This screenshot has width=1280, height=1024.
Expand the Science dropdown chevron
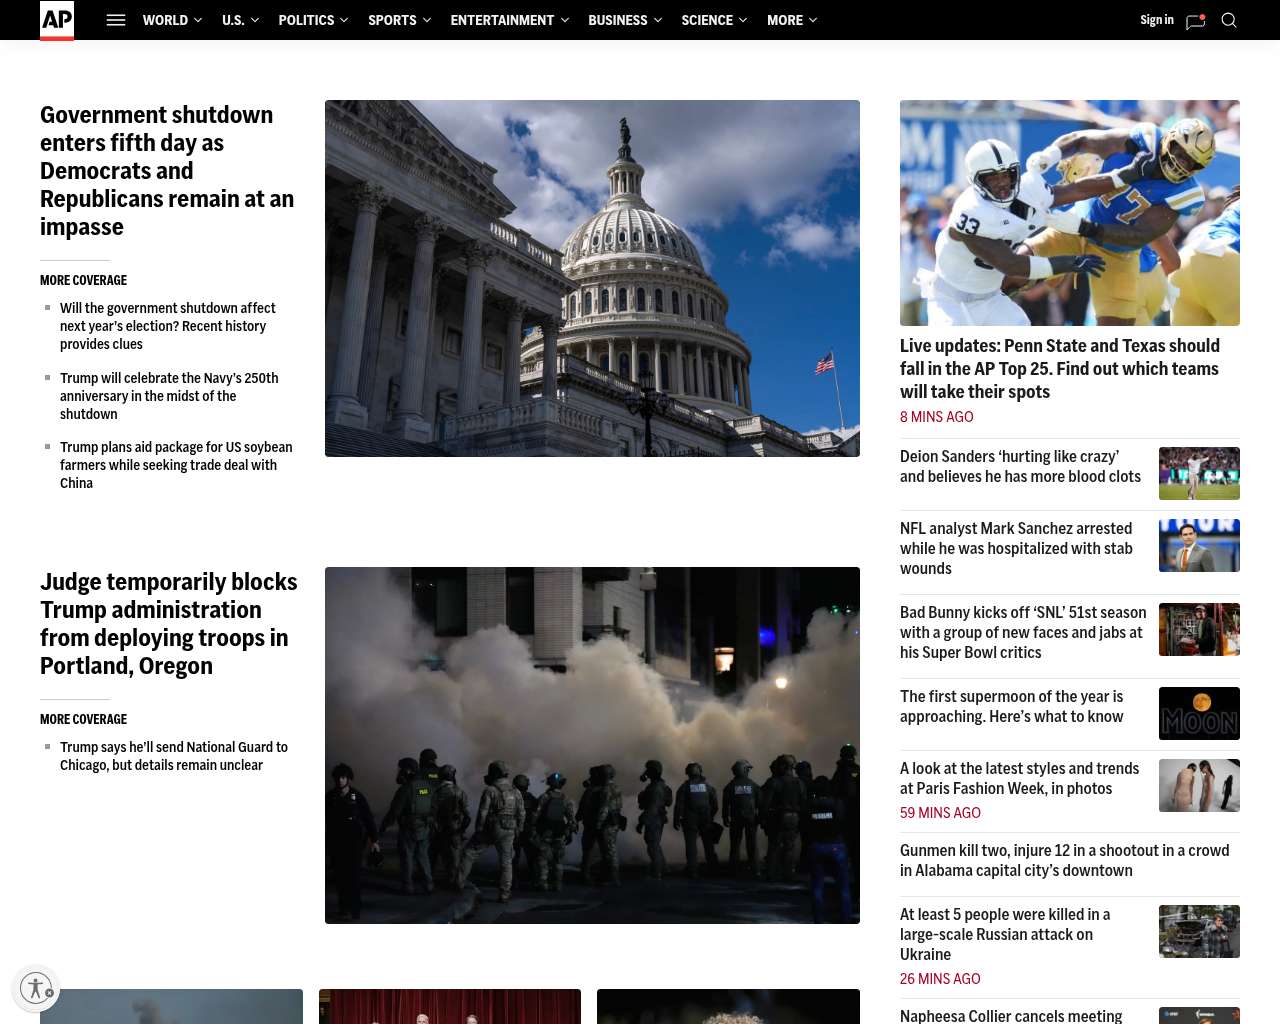coord(743,20)
